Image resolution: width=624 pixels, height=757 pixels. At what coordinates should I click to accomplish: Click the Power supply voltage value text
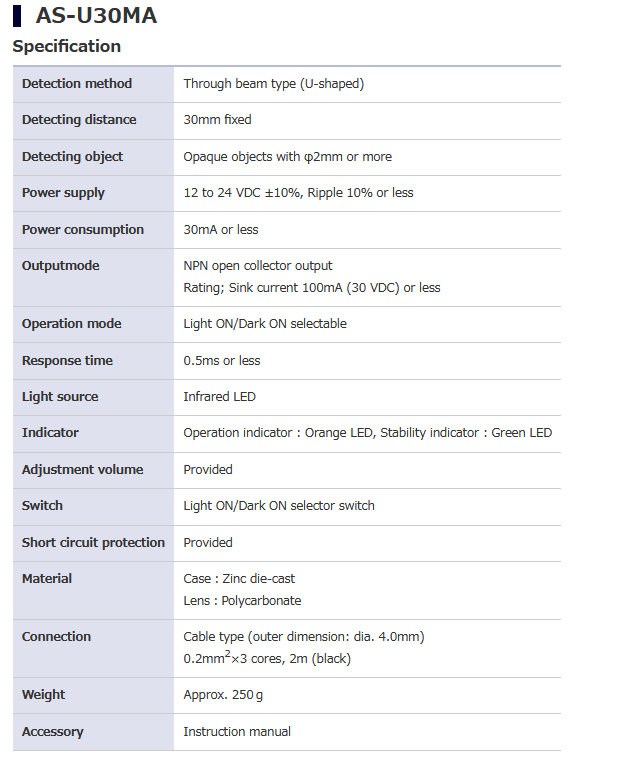tap(298, 193)
